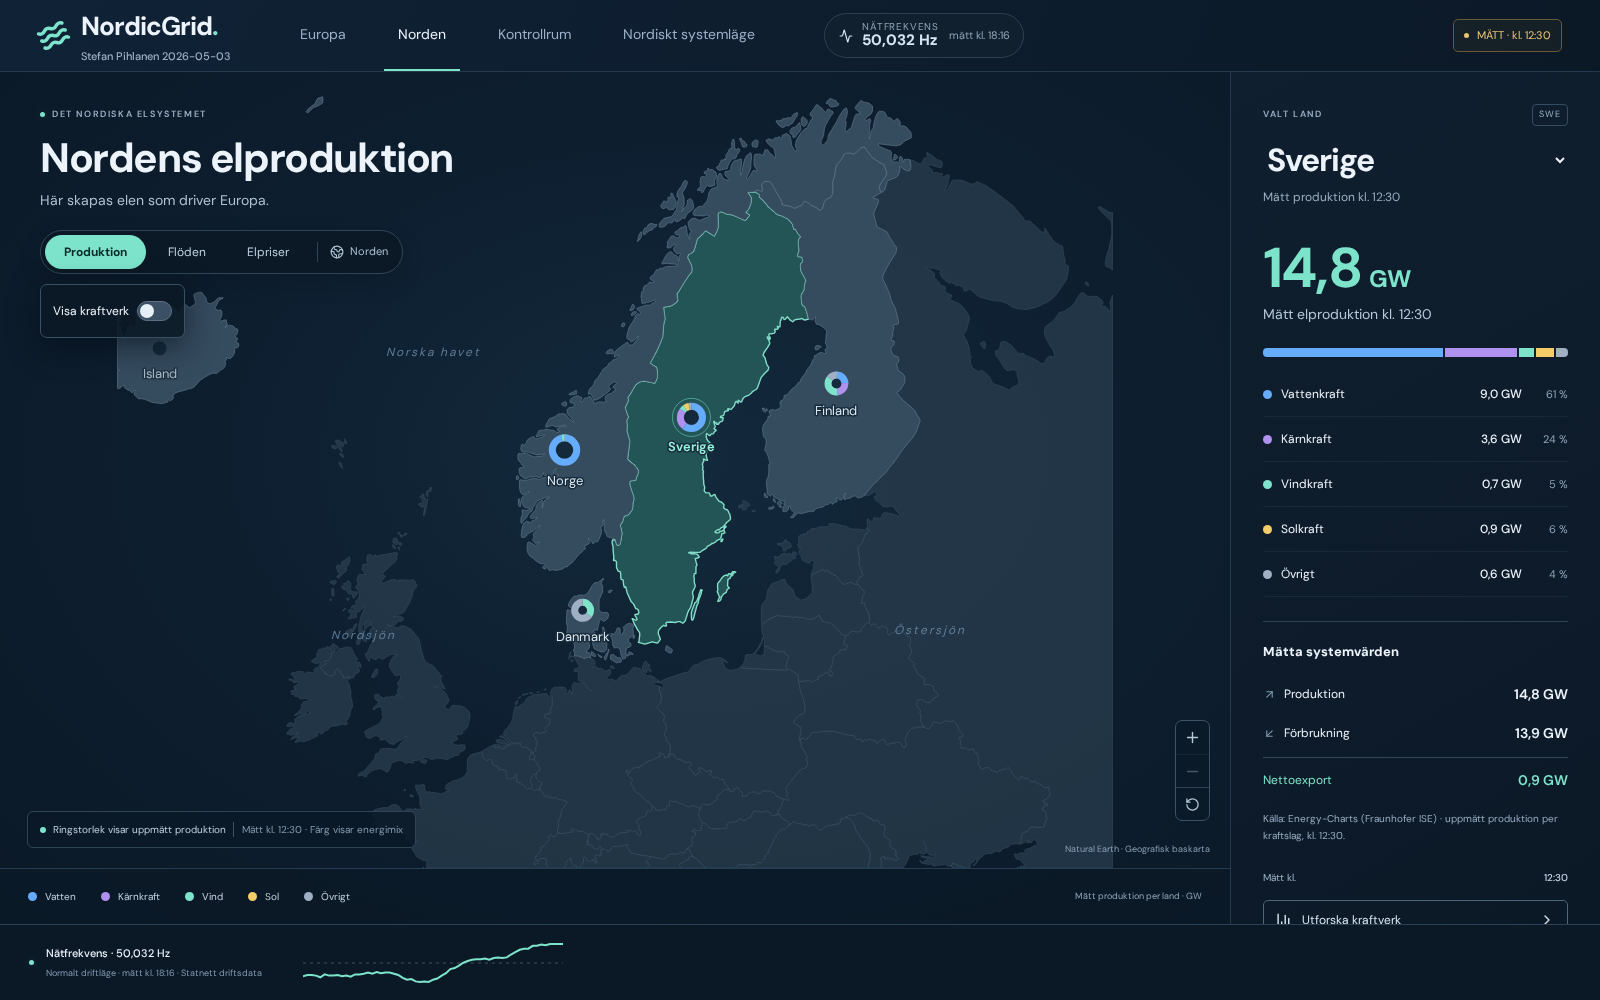Click the Norden globe region button
This screenshot has height=1000, width=1600.
(359, 252)
